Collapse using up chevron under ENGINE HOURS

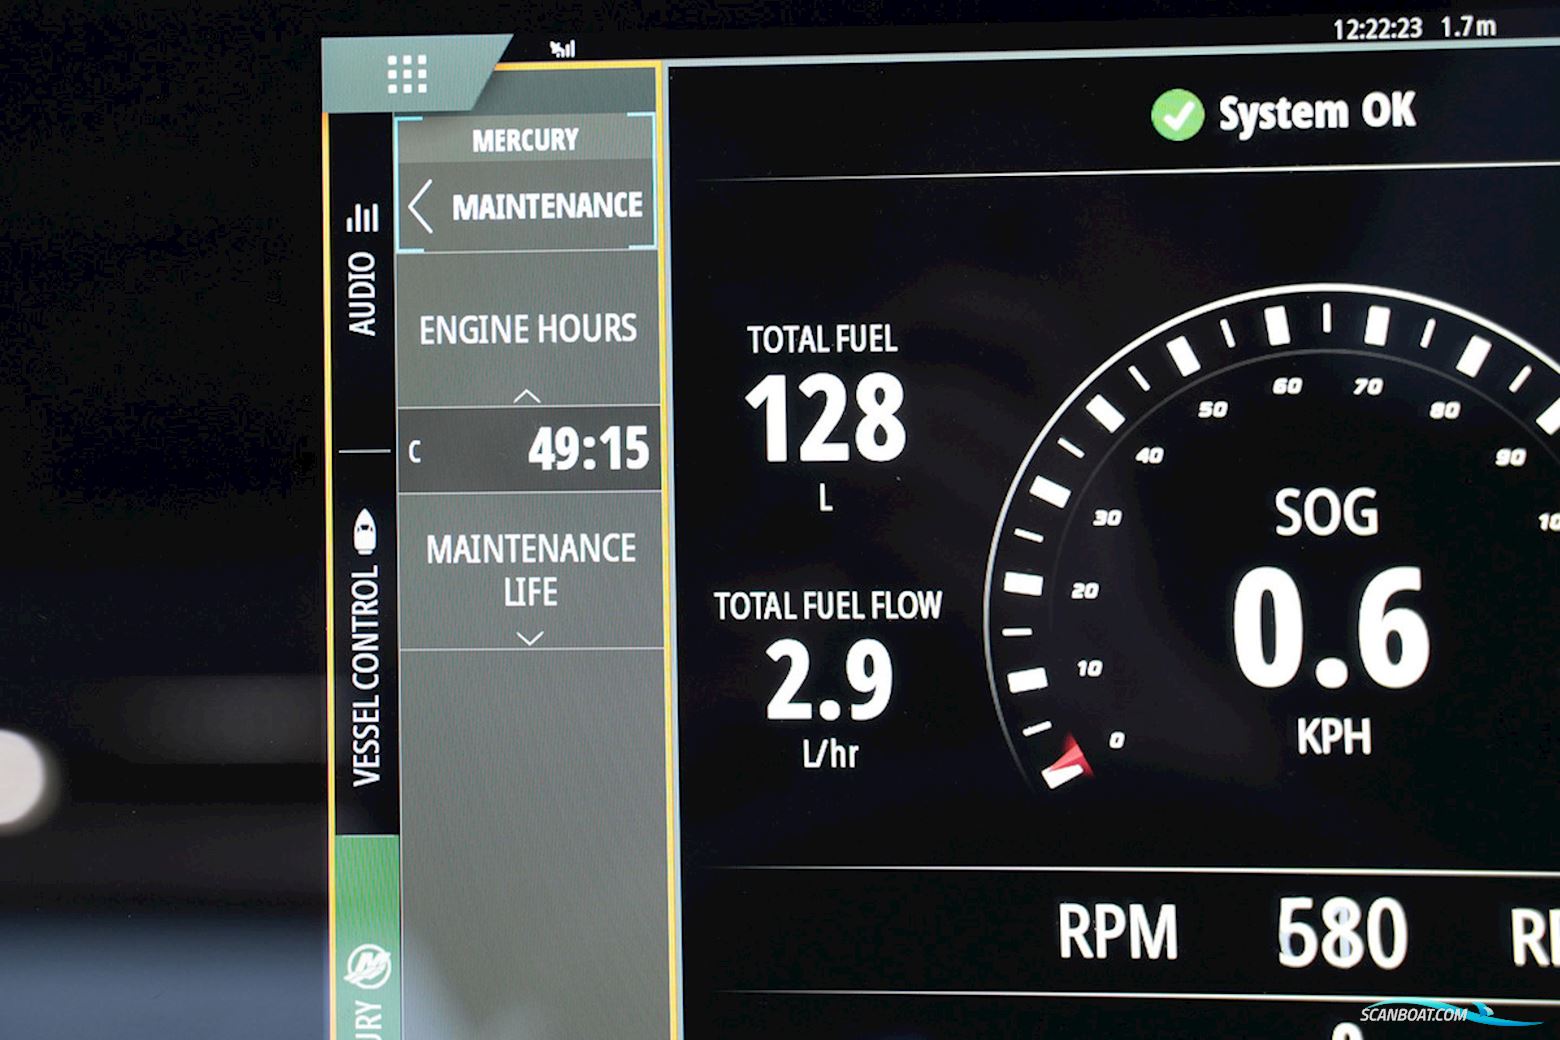tap(527, 396)
